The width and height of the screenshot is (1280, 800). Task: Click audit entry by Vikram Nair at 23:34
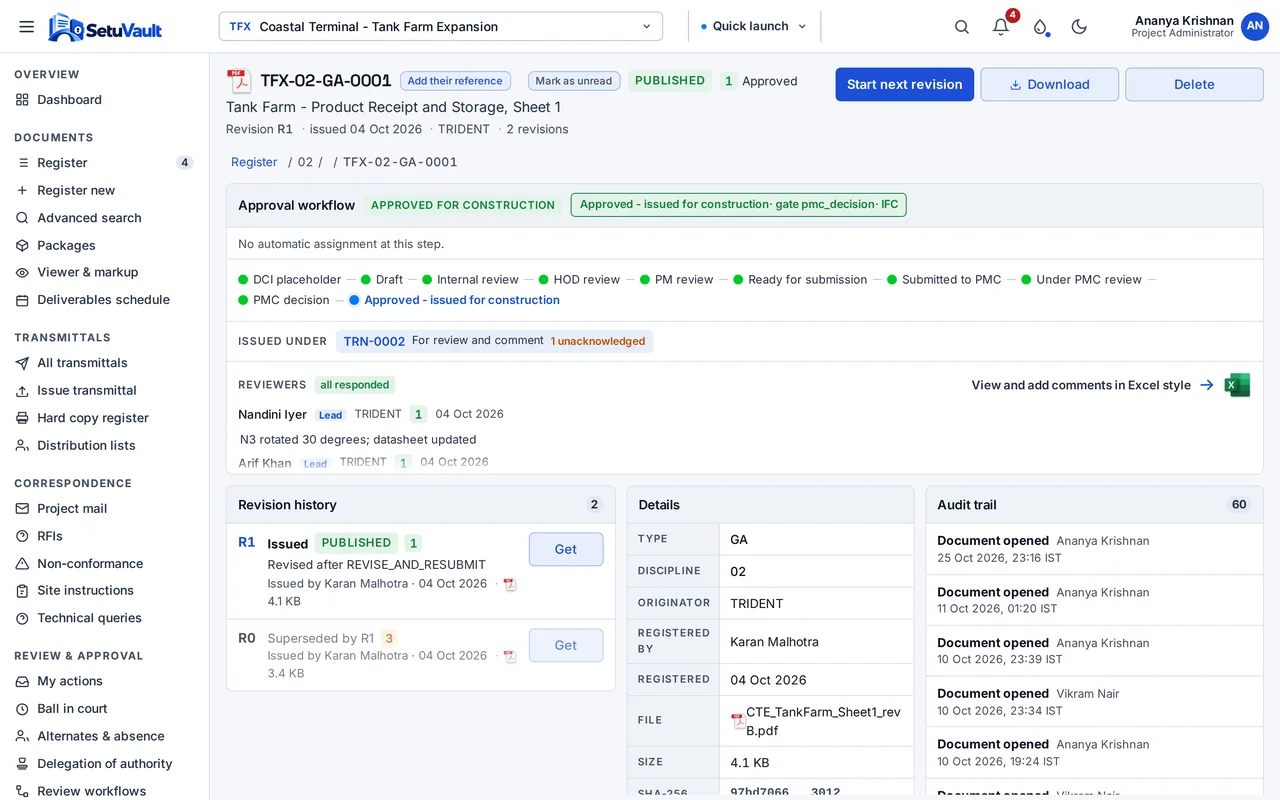pyautogui.click(x=1094, y=702)
